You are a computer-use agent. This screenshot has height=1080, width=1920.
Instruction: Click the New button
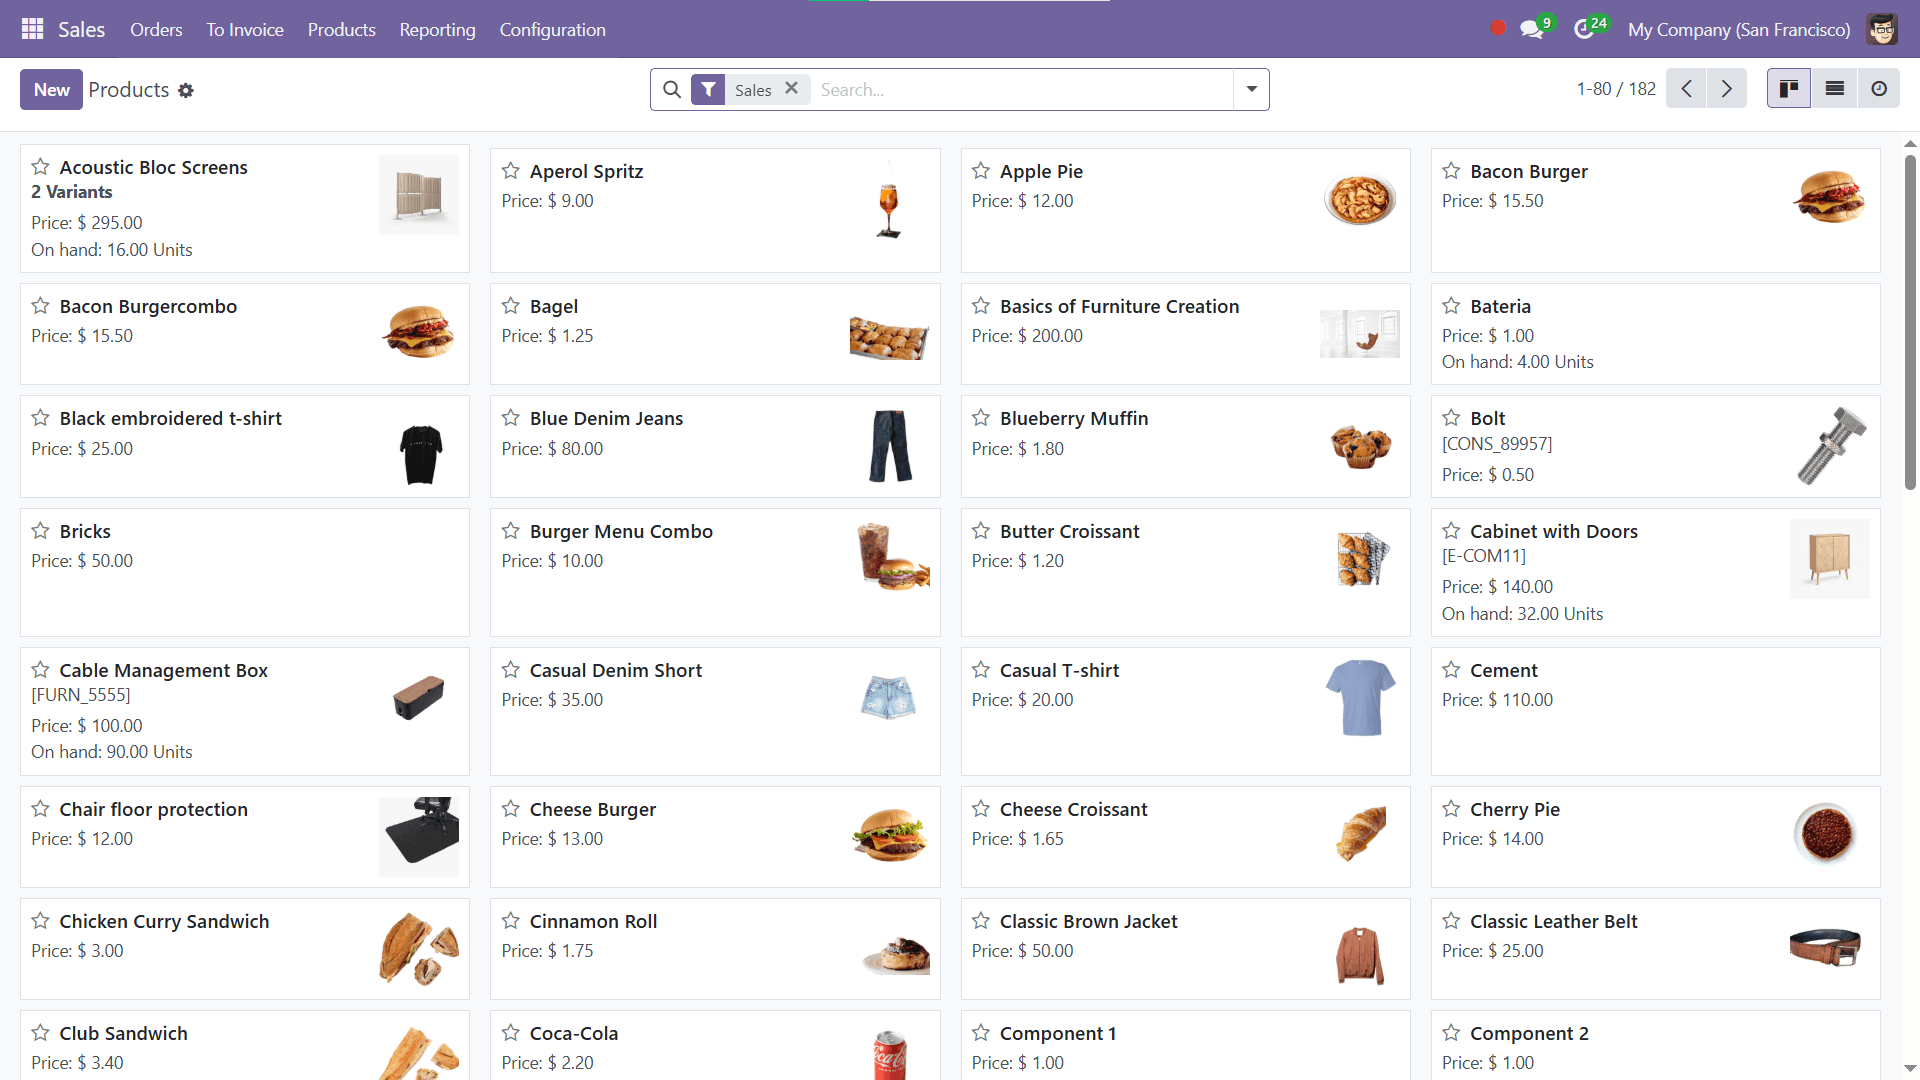[50, 89]
